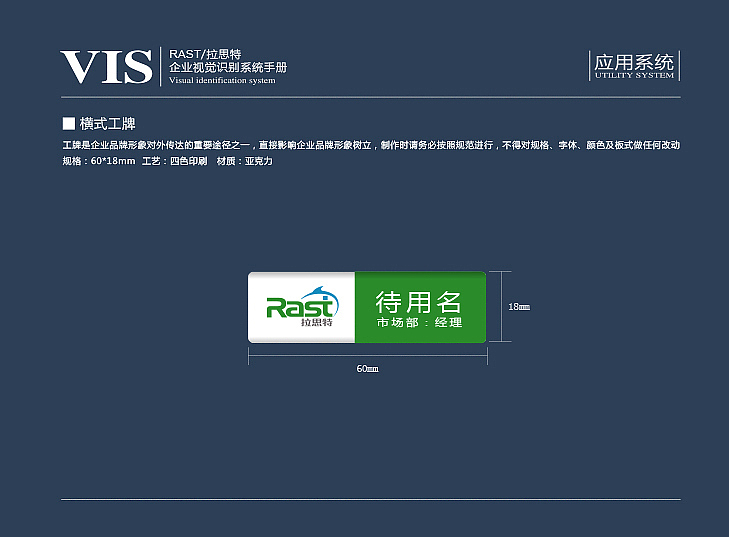Select the RAST/拉思特 heading text
The image size is (729, 537).
tap(205, 54)
